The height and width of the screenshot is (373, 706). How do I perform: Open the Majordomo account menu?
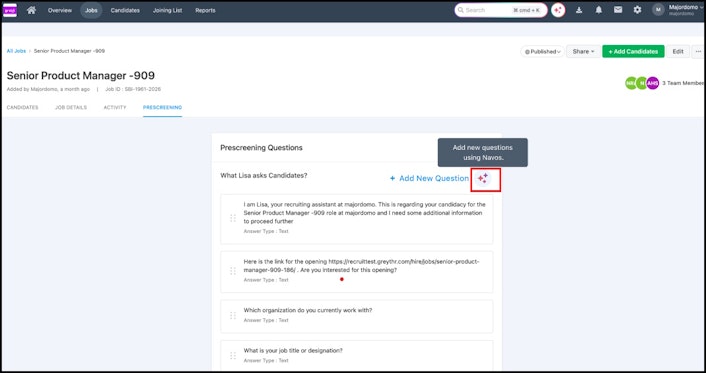click(x=686, y=10)
